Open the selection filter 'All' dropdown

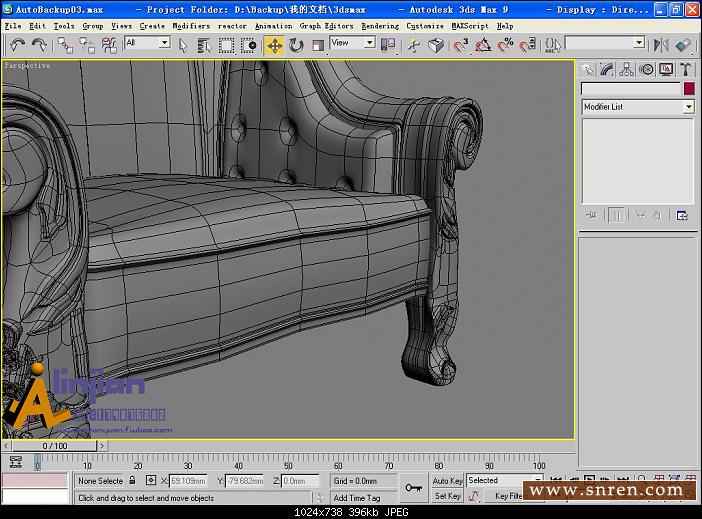coord(147,43)
